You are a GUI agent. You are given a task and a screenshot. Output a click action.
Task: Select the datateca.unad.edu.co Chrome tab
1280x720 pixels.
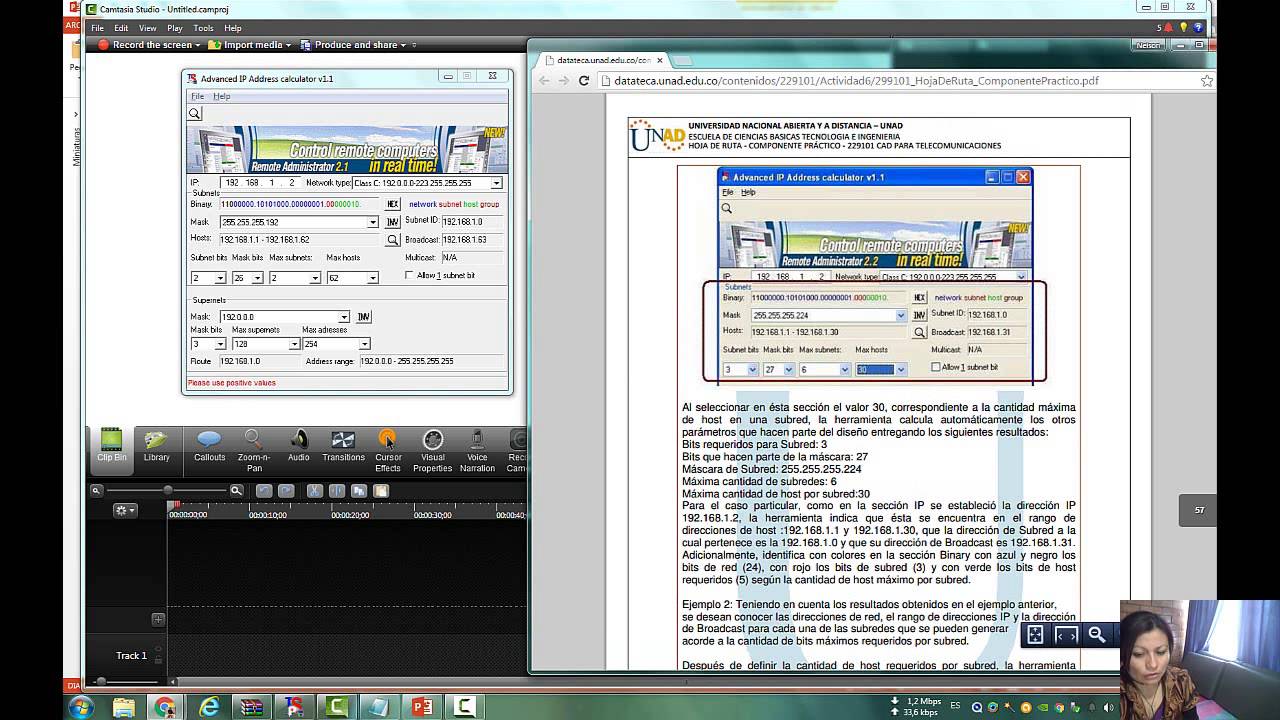602,60
